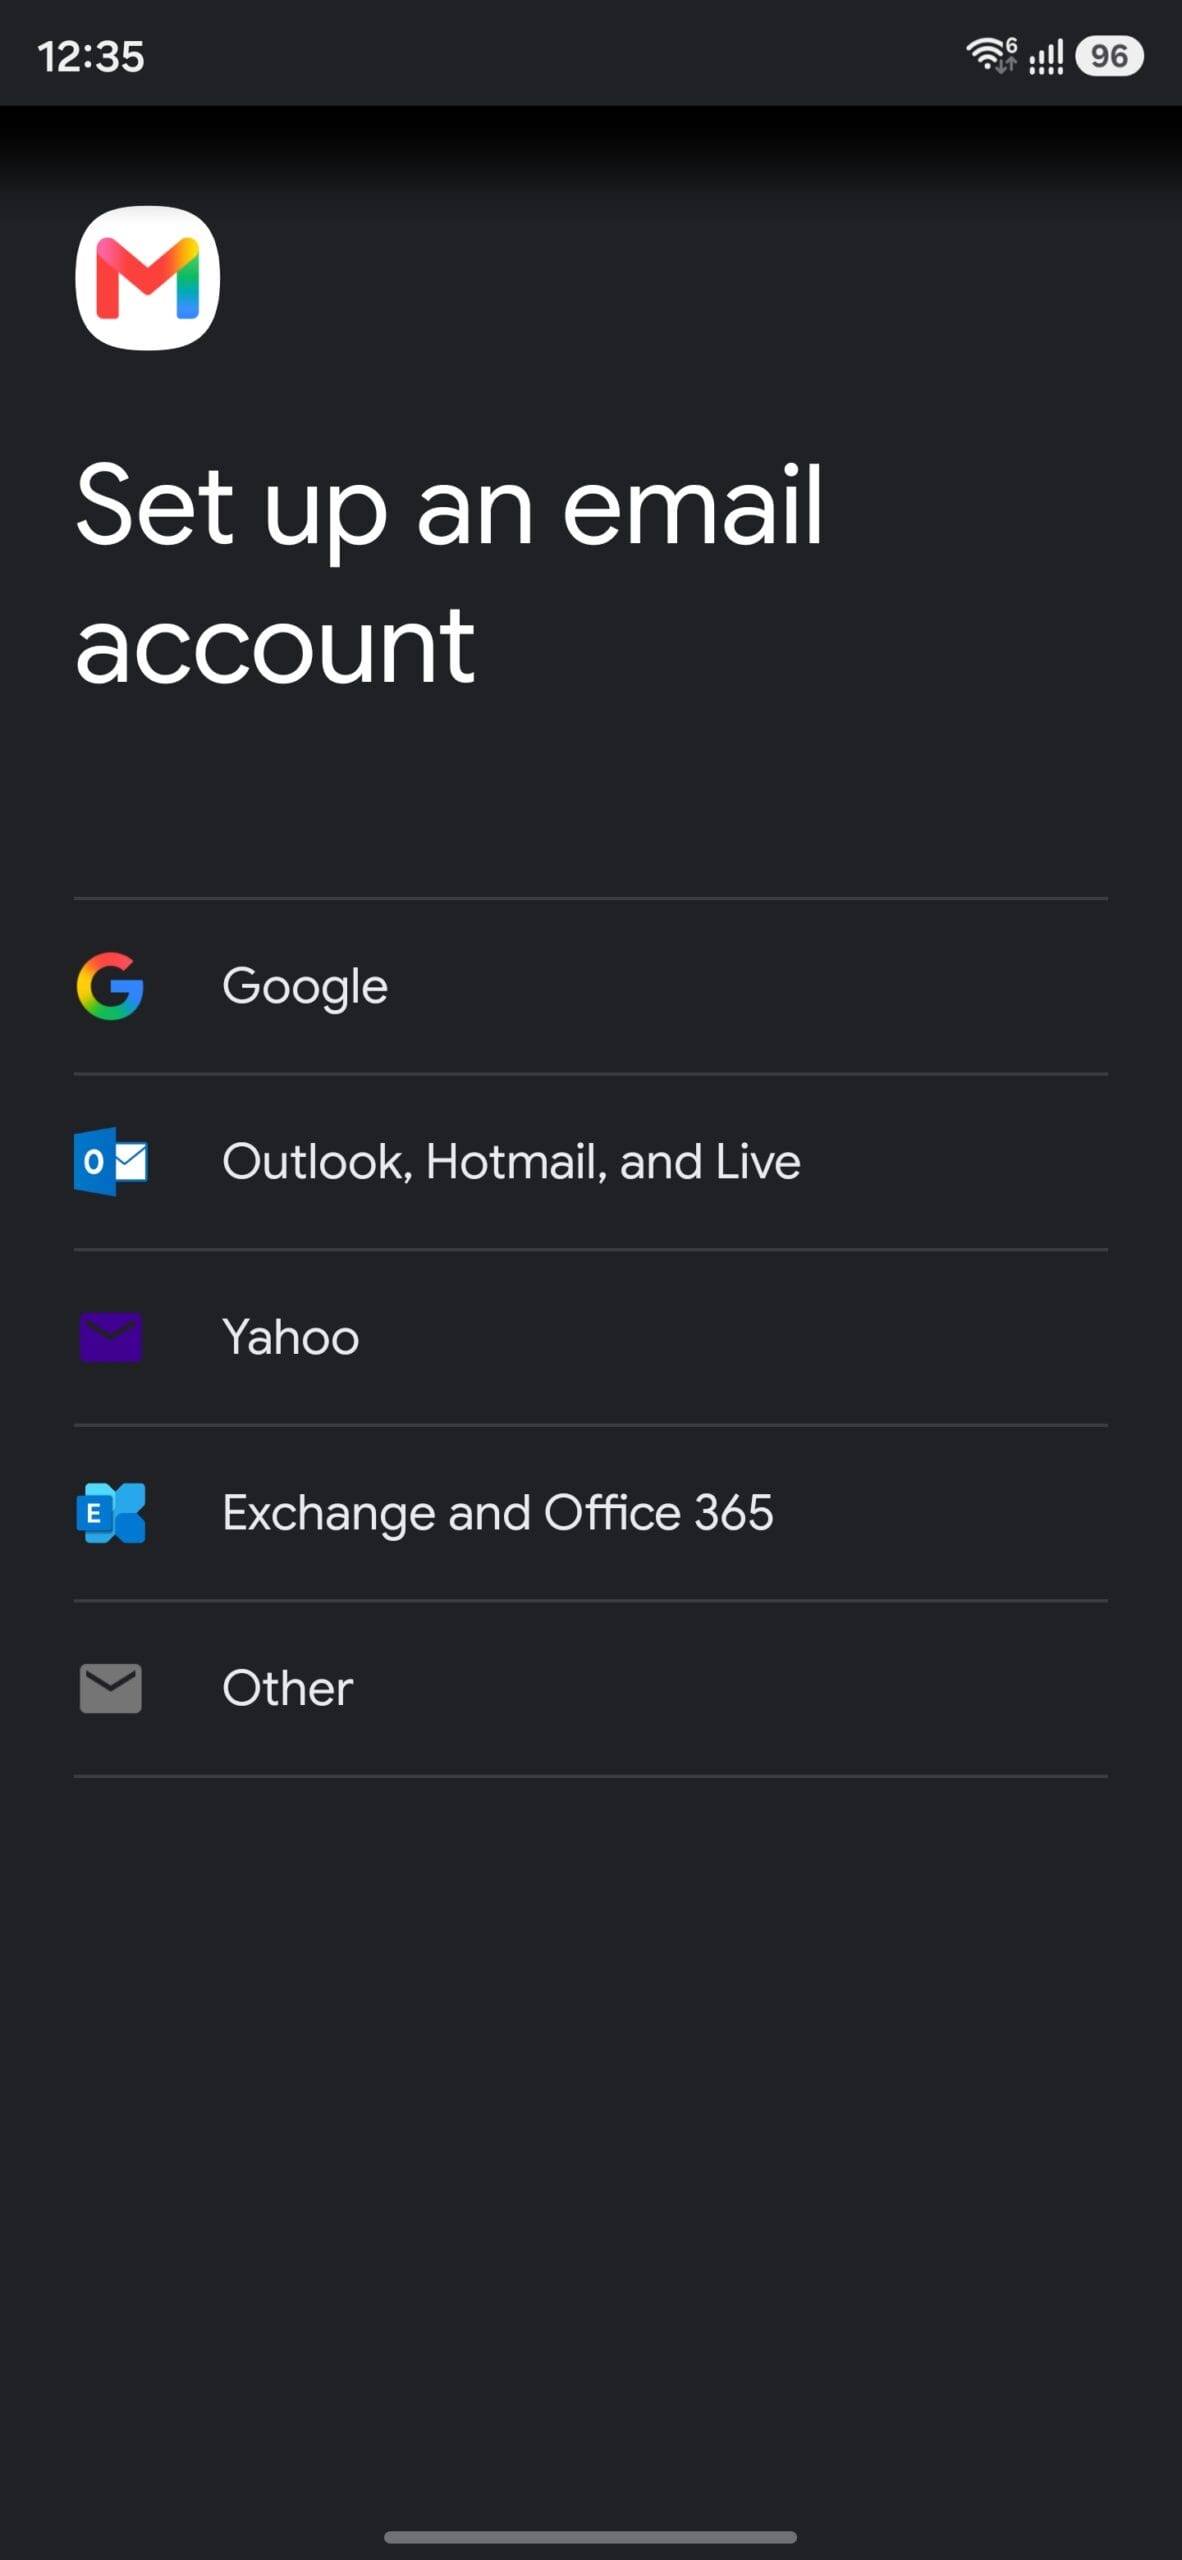Tap the gray Other envelope icon
1182x2560 pixels.
pos(110,1688)
